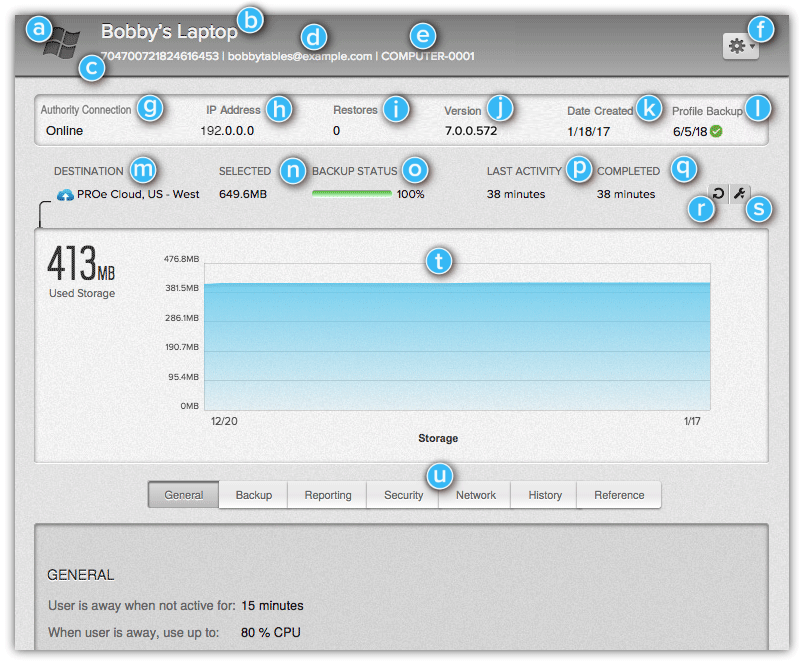Click the General tab

183,495
